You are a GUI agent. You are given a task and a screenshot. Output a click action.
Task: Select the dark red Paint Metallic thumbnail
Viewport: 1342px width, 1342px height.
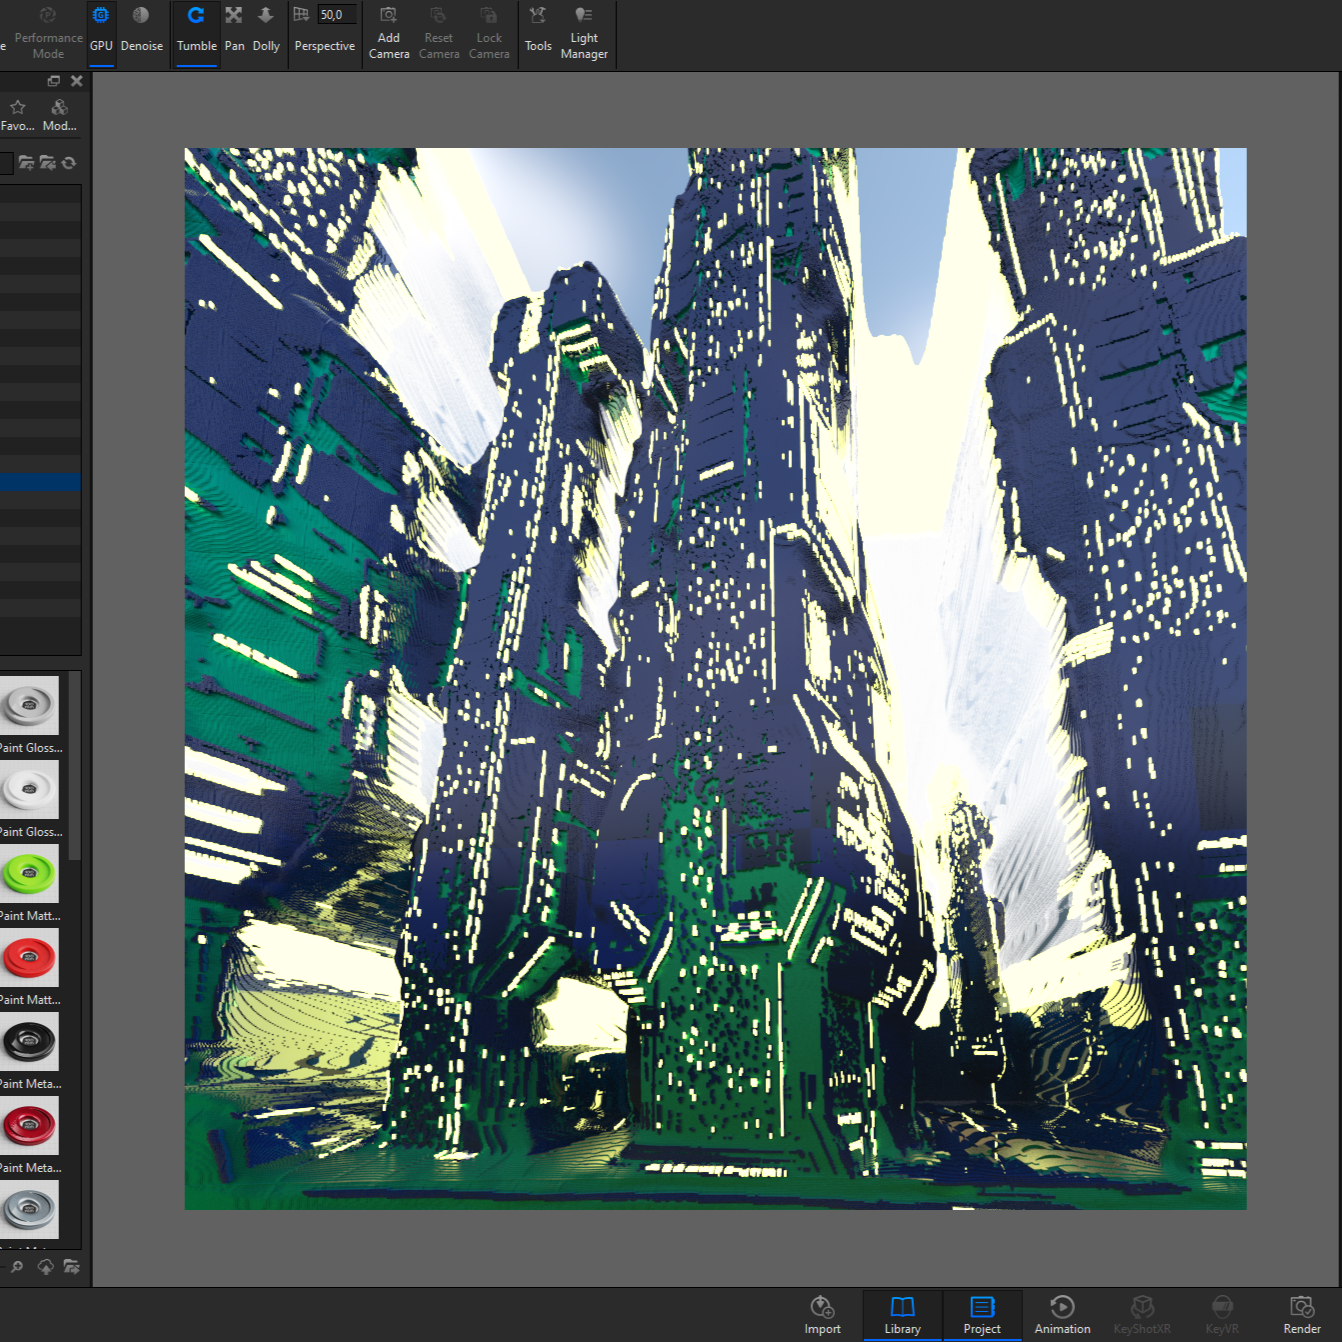click(30, 1125)
